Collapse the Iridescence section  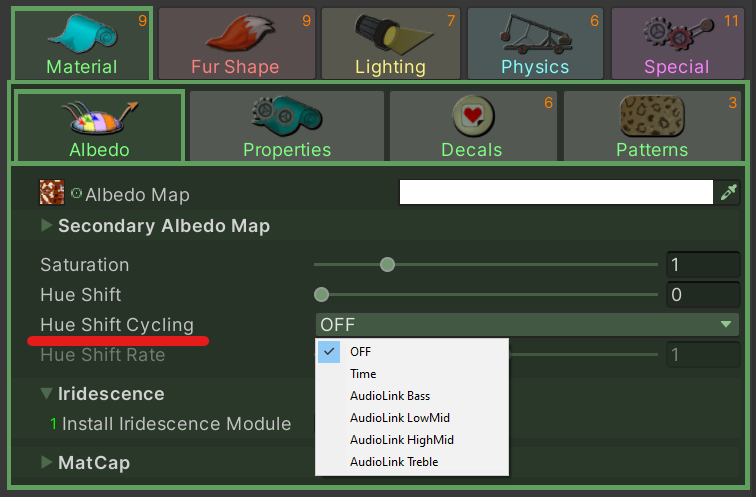click(46, 394)
